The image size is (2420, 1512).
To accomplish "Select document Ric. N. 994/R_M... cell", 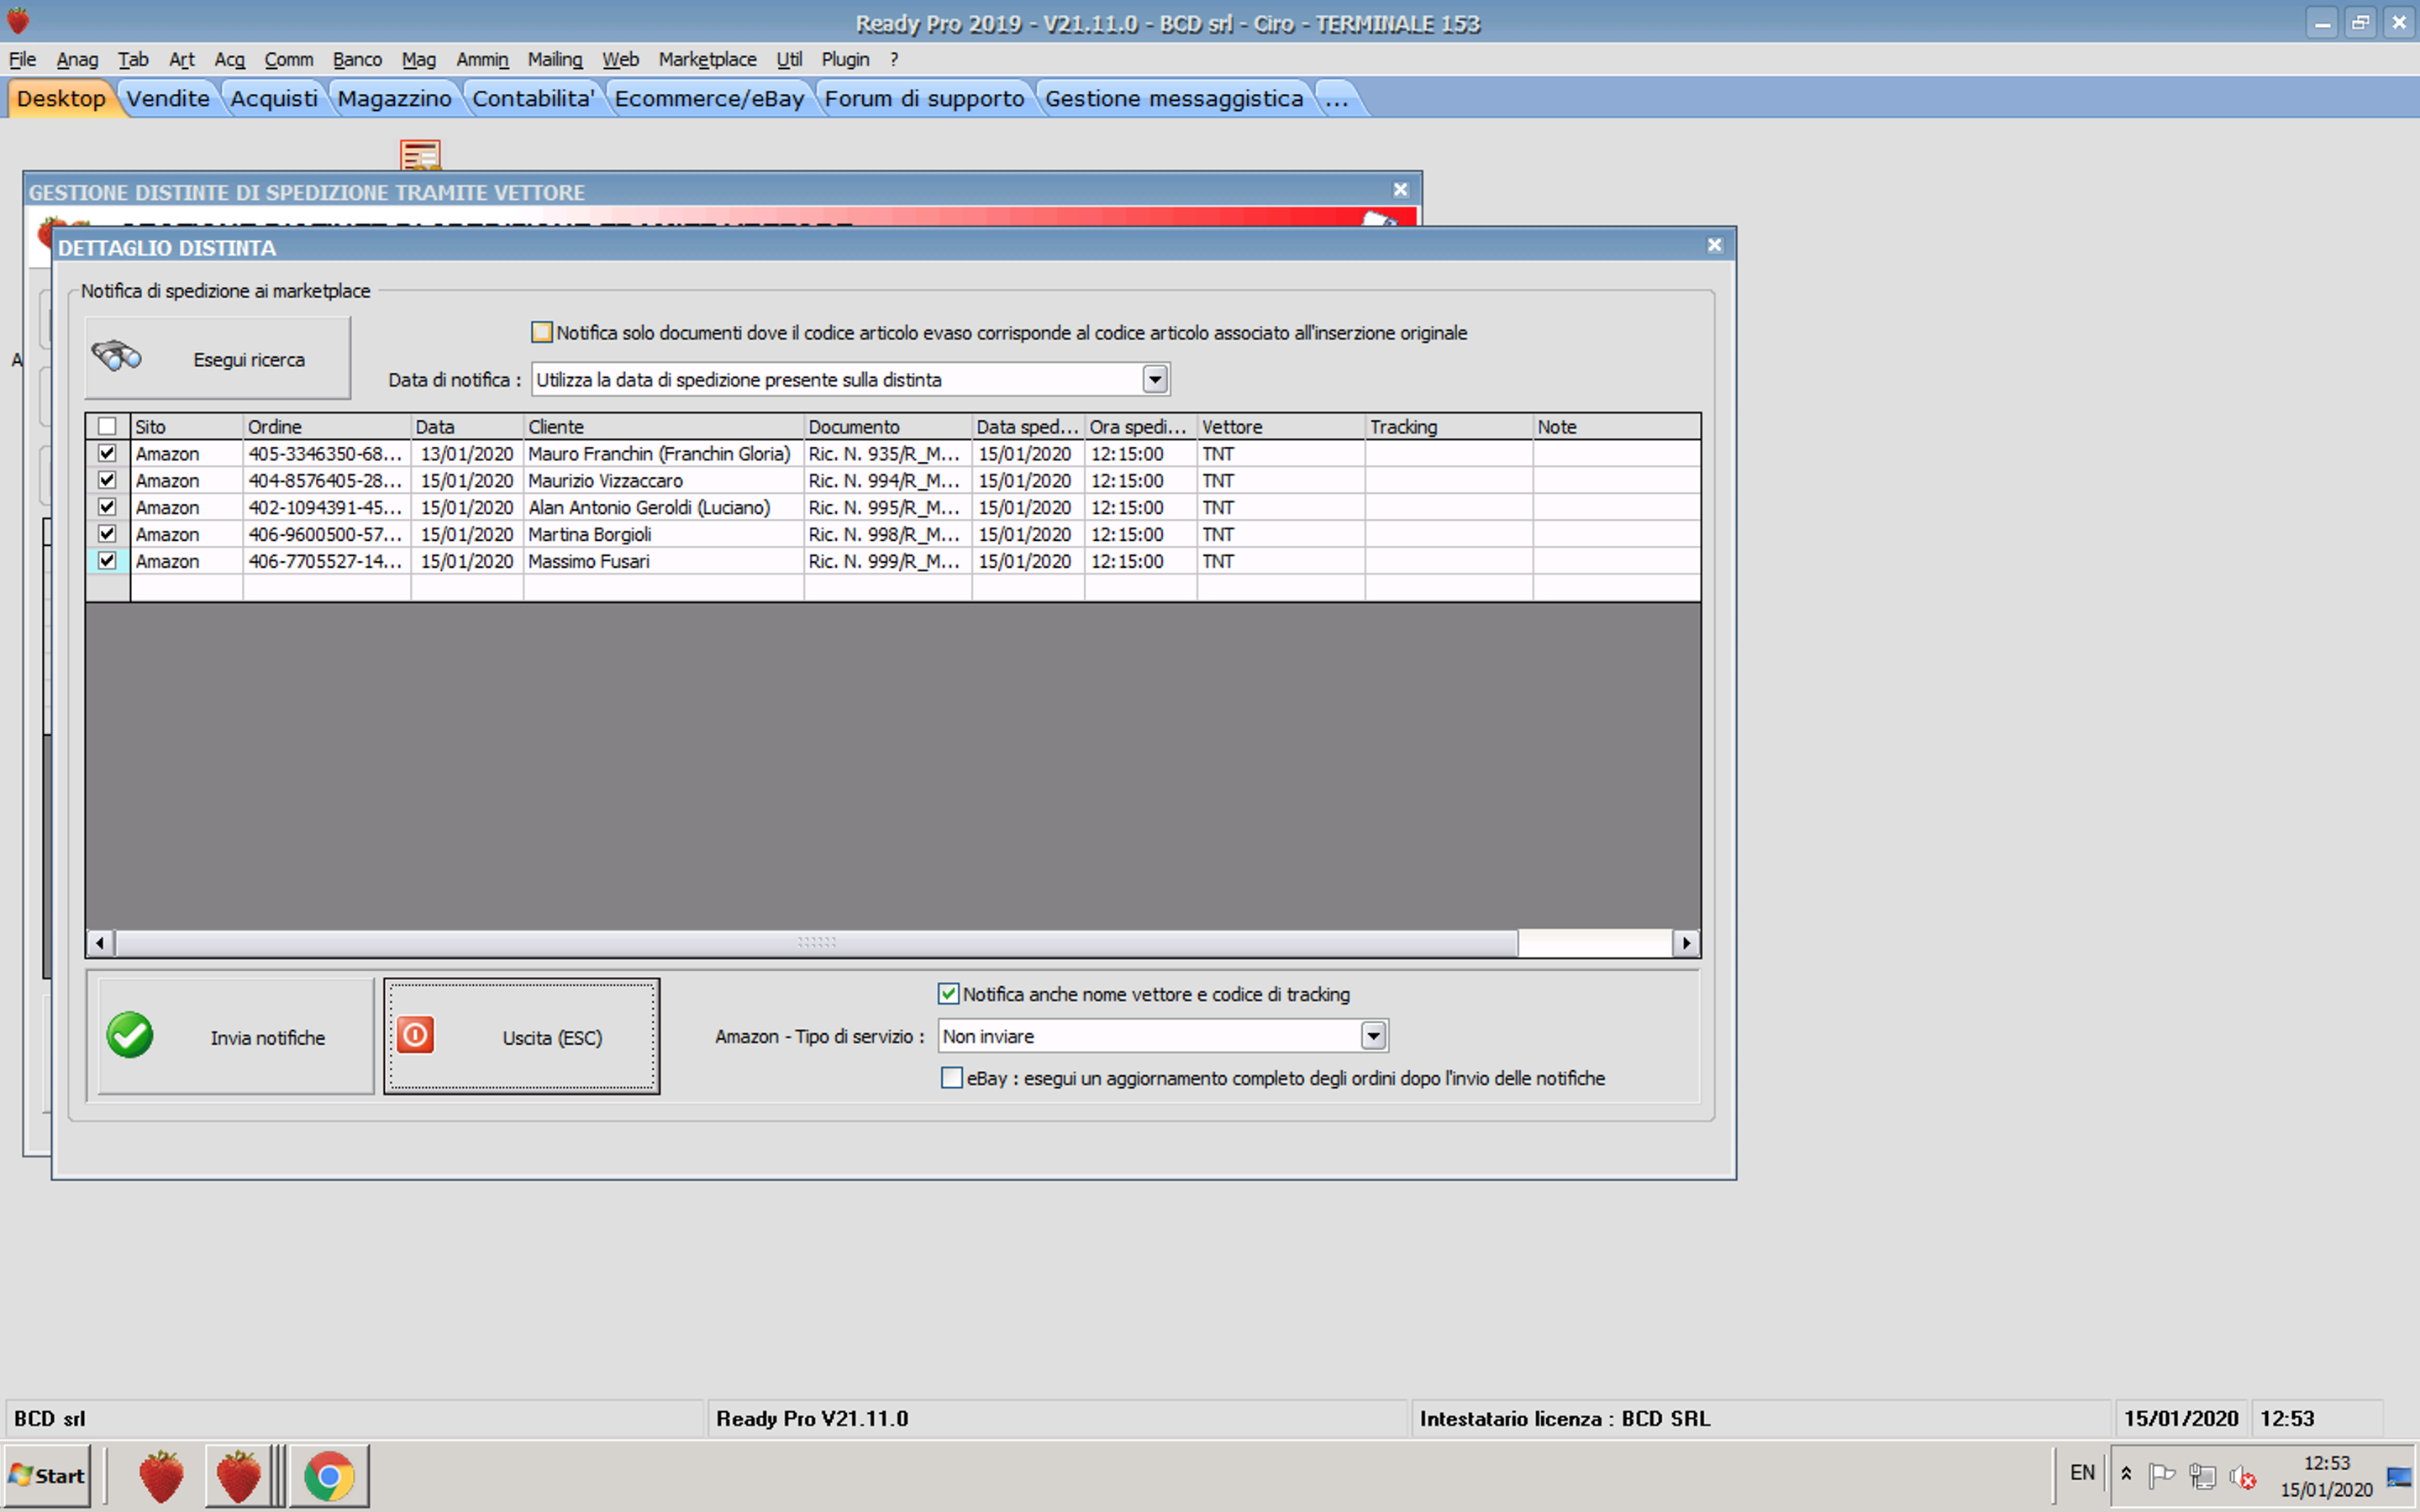I will tap(888, 481).
